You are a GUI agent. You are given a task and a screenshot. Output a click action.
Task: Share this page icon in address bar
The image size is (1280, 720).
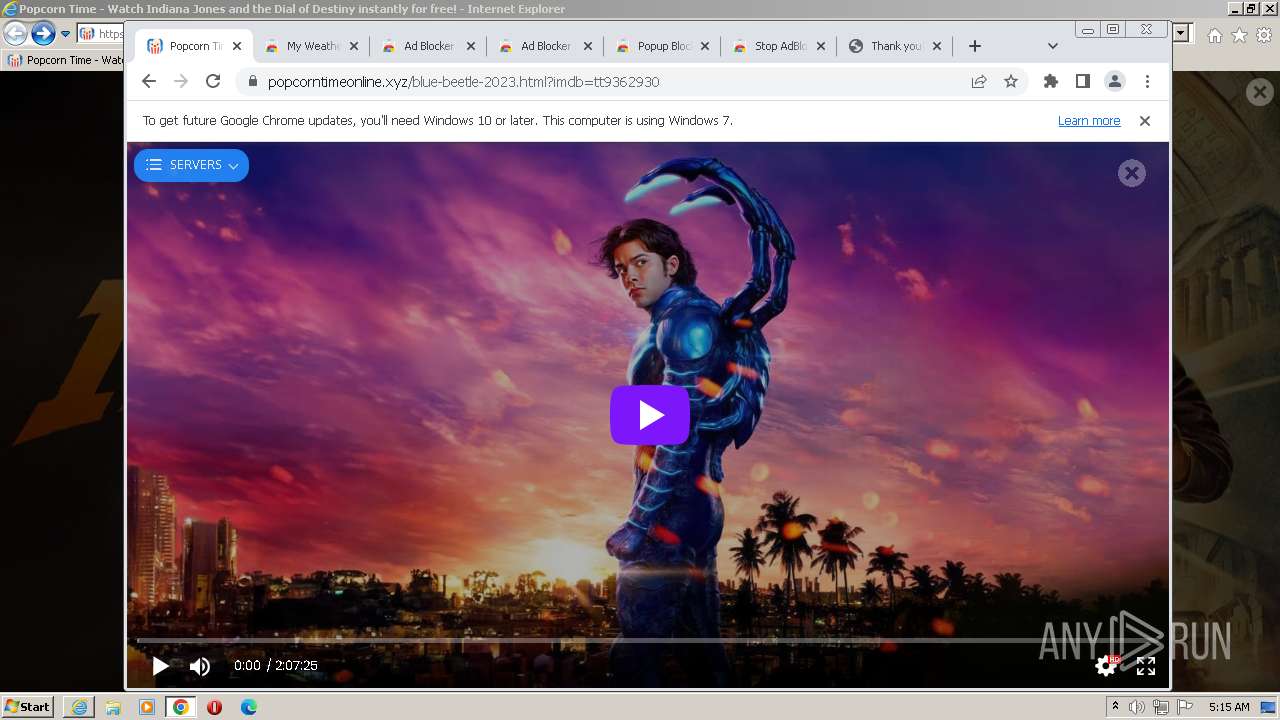pyautogui.click(x=979, y=82)
